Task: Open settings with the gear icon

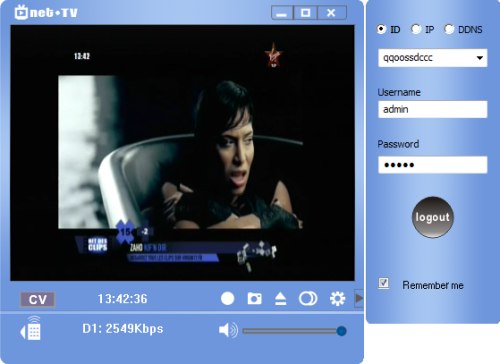Action: [337, 298]
